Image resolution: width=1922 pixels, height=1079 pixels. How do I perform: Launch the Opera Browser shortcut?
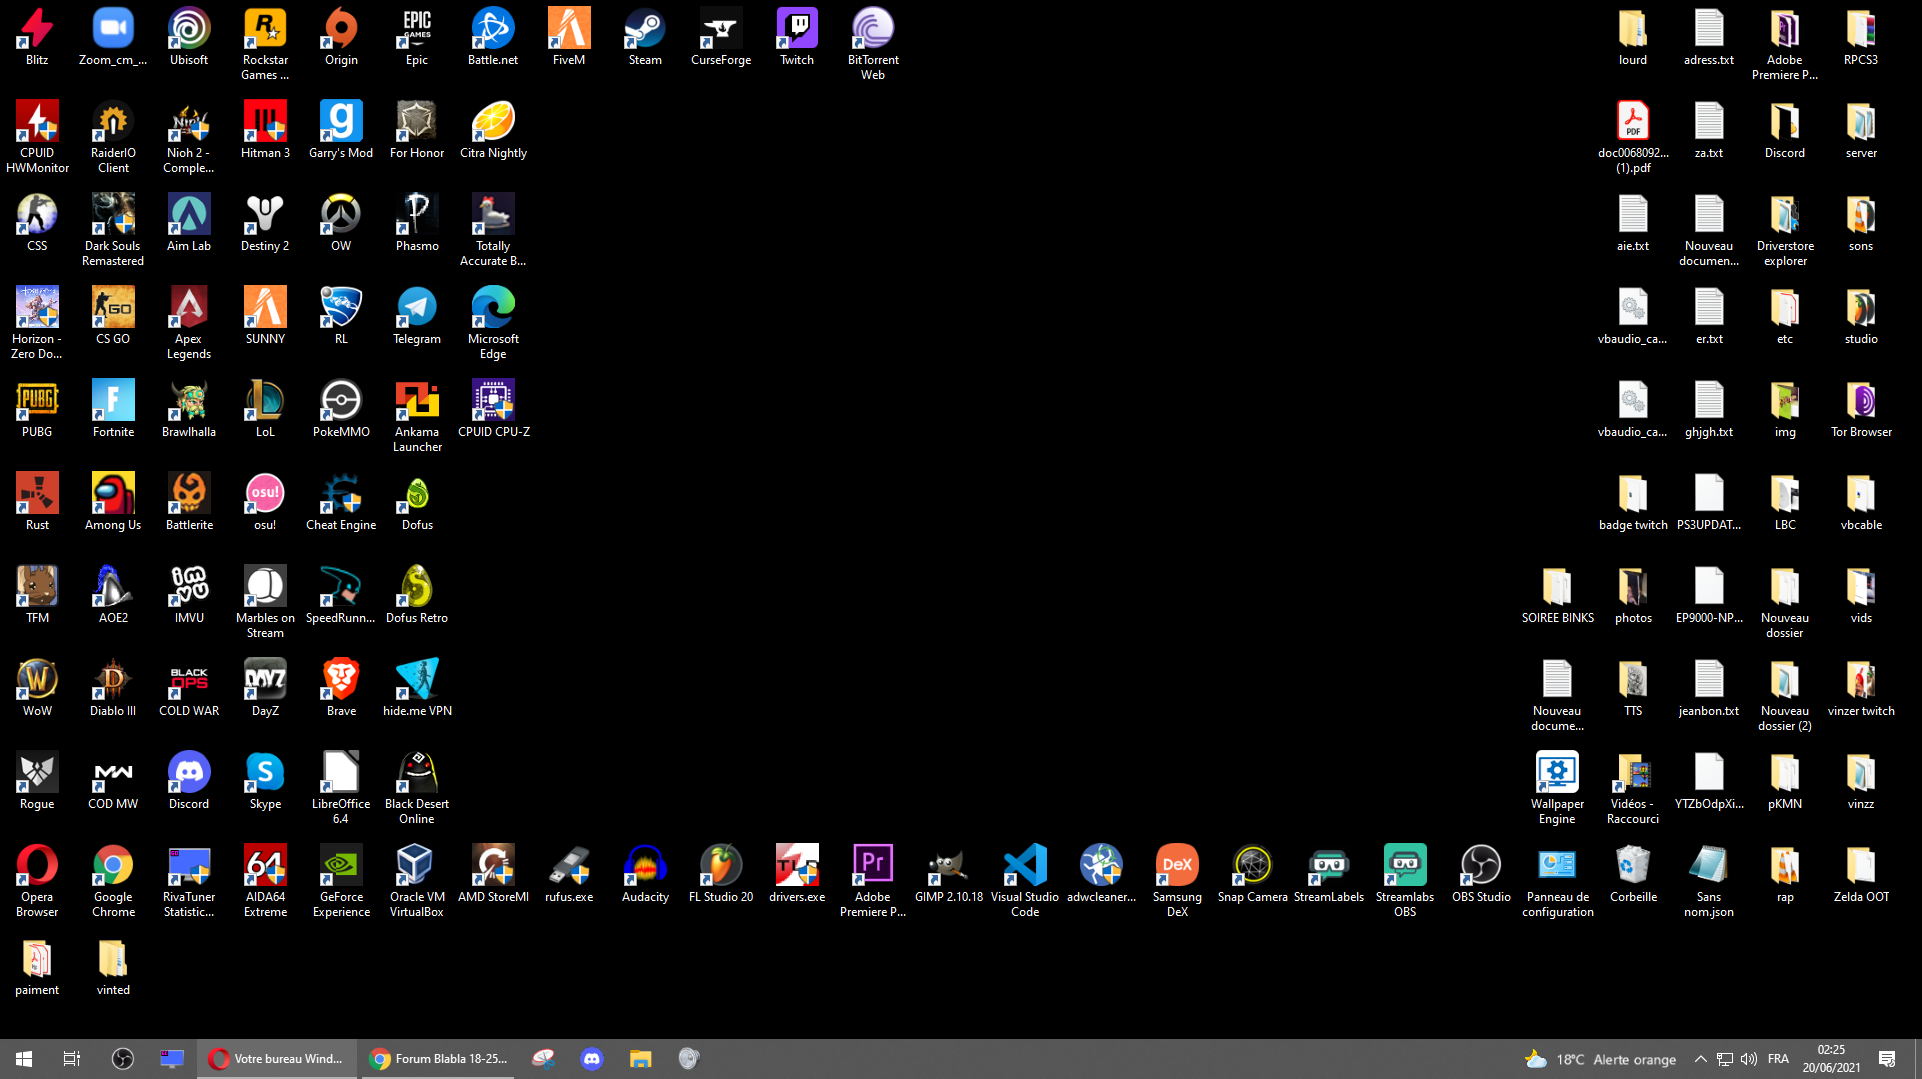click(x=37, y=882)
